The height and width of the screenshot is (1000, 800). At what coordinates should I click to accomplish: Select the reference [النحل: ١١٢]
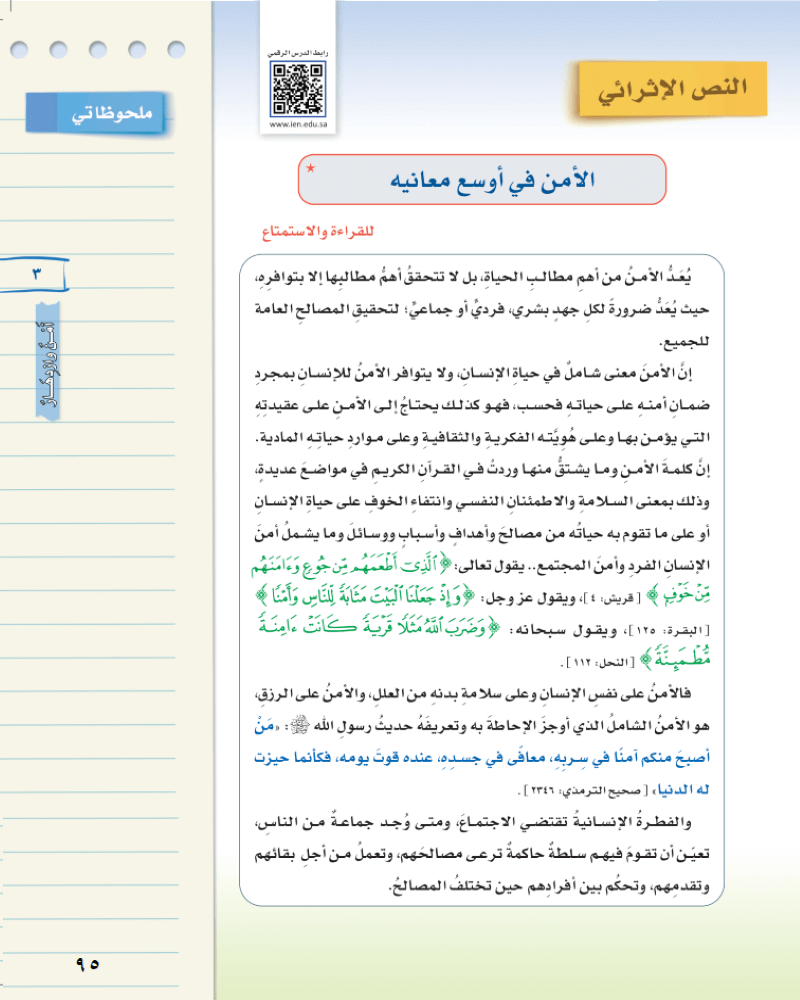(599, 663)
